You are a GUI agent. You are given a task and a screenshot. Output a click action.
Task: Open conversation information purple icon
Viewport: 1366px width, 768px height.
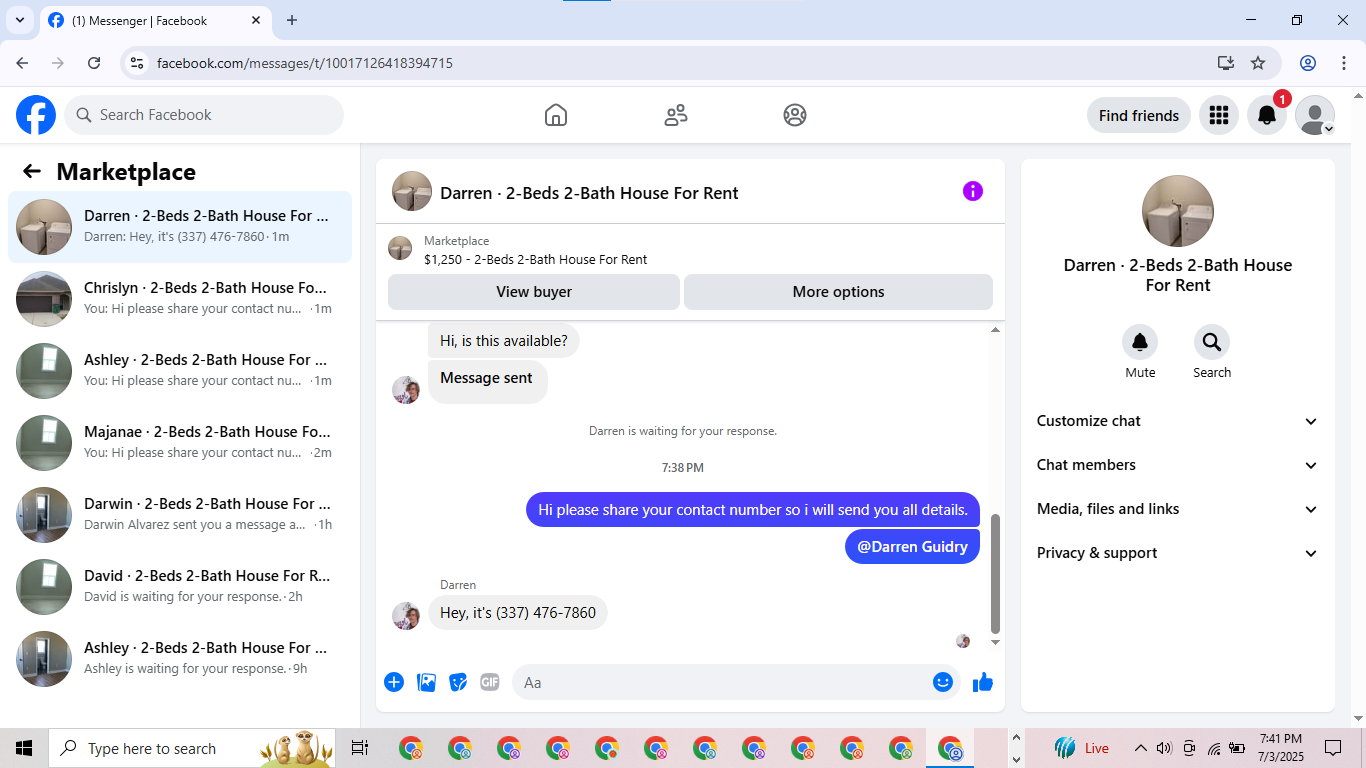(x=973, y=191)
